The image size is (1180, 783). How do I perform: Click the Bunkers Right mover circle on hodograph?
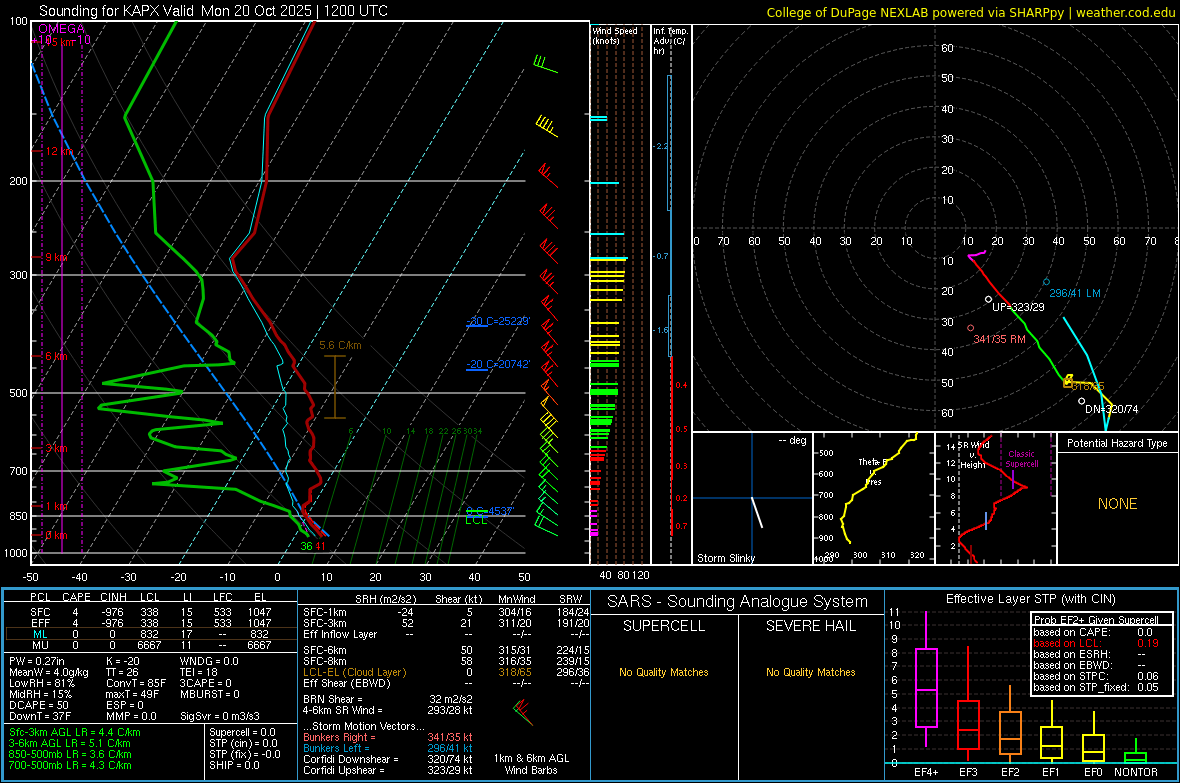click(x=971, y=328)
